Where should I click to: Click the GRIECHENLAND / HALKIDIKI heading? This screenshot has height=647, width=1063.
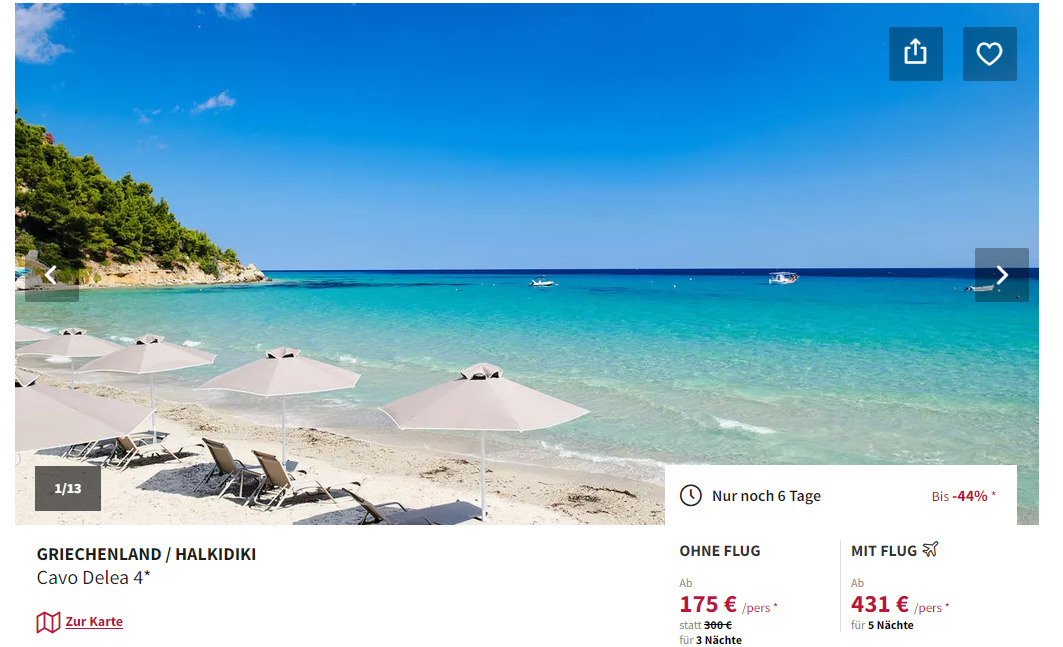tap(146, 555)
